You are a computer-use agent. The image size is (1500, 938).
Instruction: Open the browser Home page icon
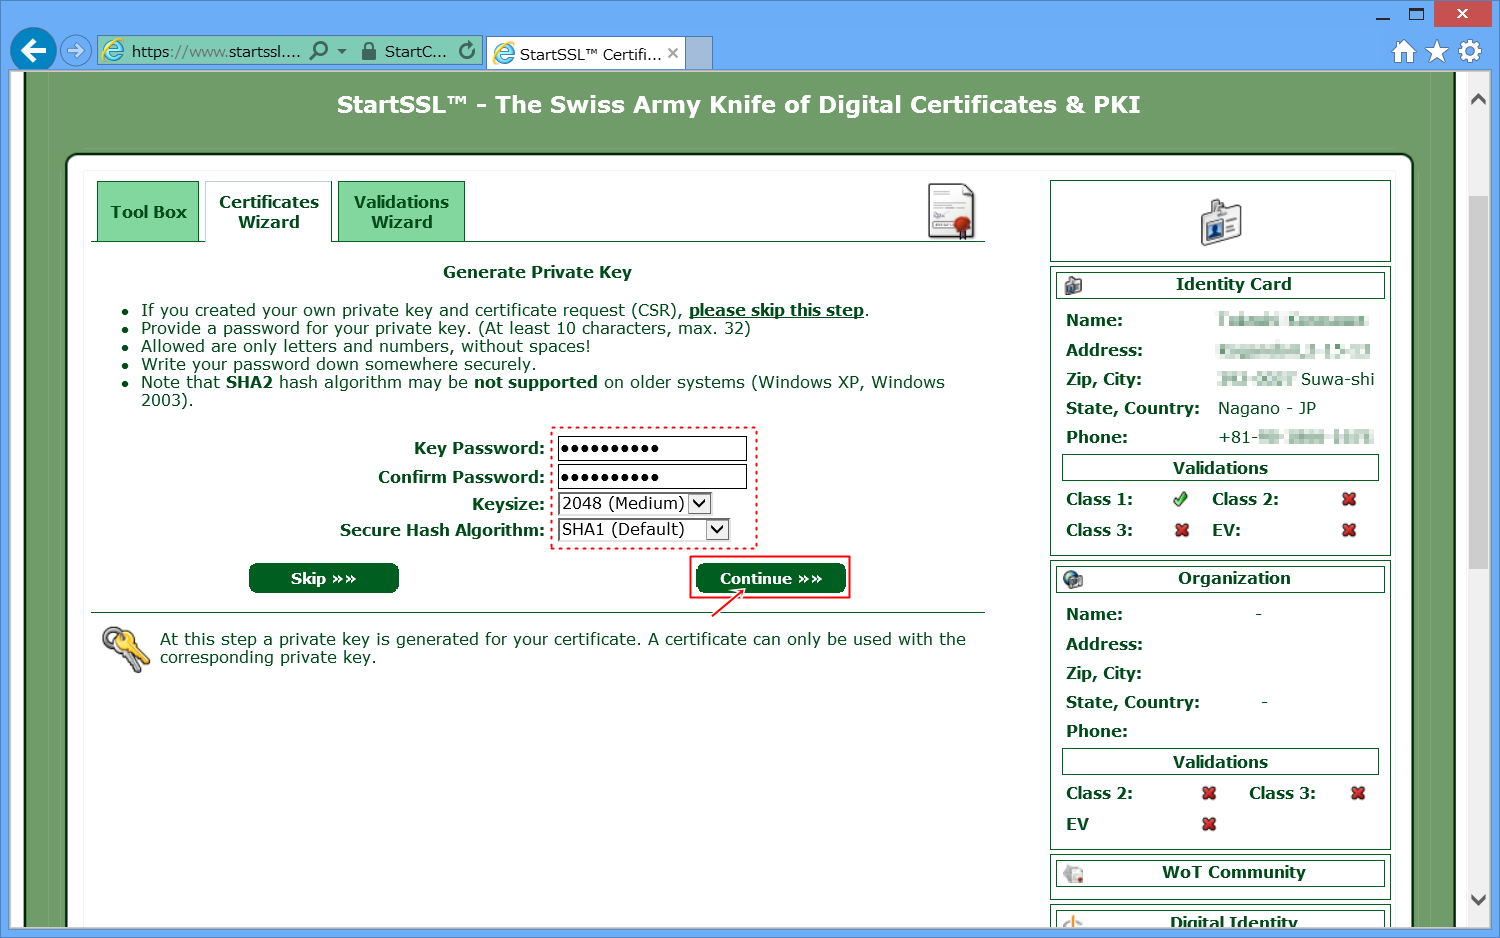point(1404,51)
